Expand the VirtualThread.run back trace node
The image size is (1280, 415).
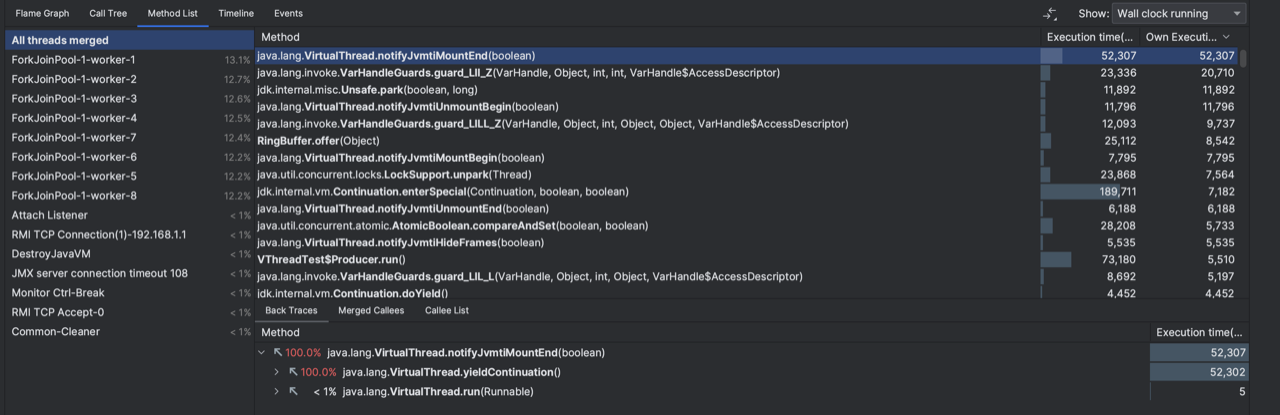(x=277, y=392)
